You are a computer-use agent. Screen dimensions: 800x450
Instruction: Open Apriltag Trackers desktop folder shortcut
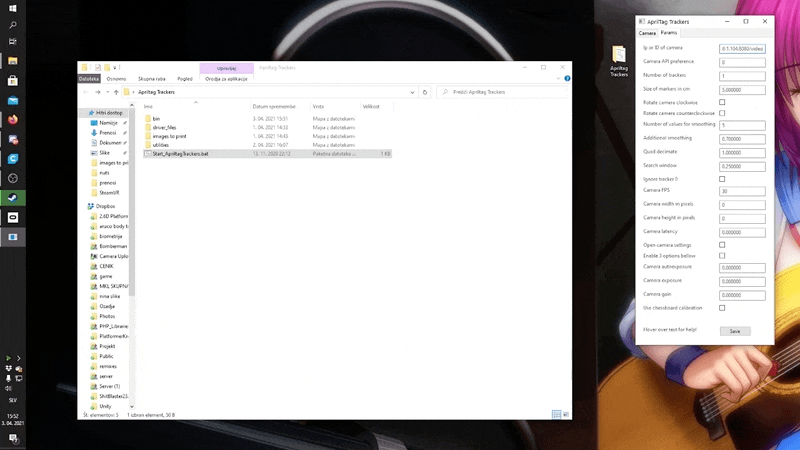tap(619, 61)
